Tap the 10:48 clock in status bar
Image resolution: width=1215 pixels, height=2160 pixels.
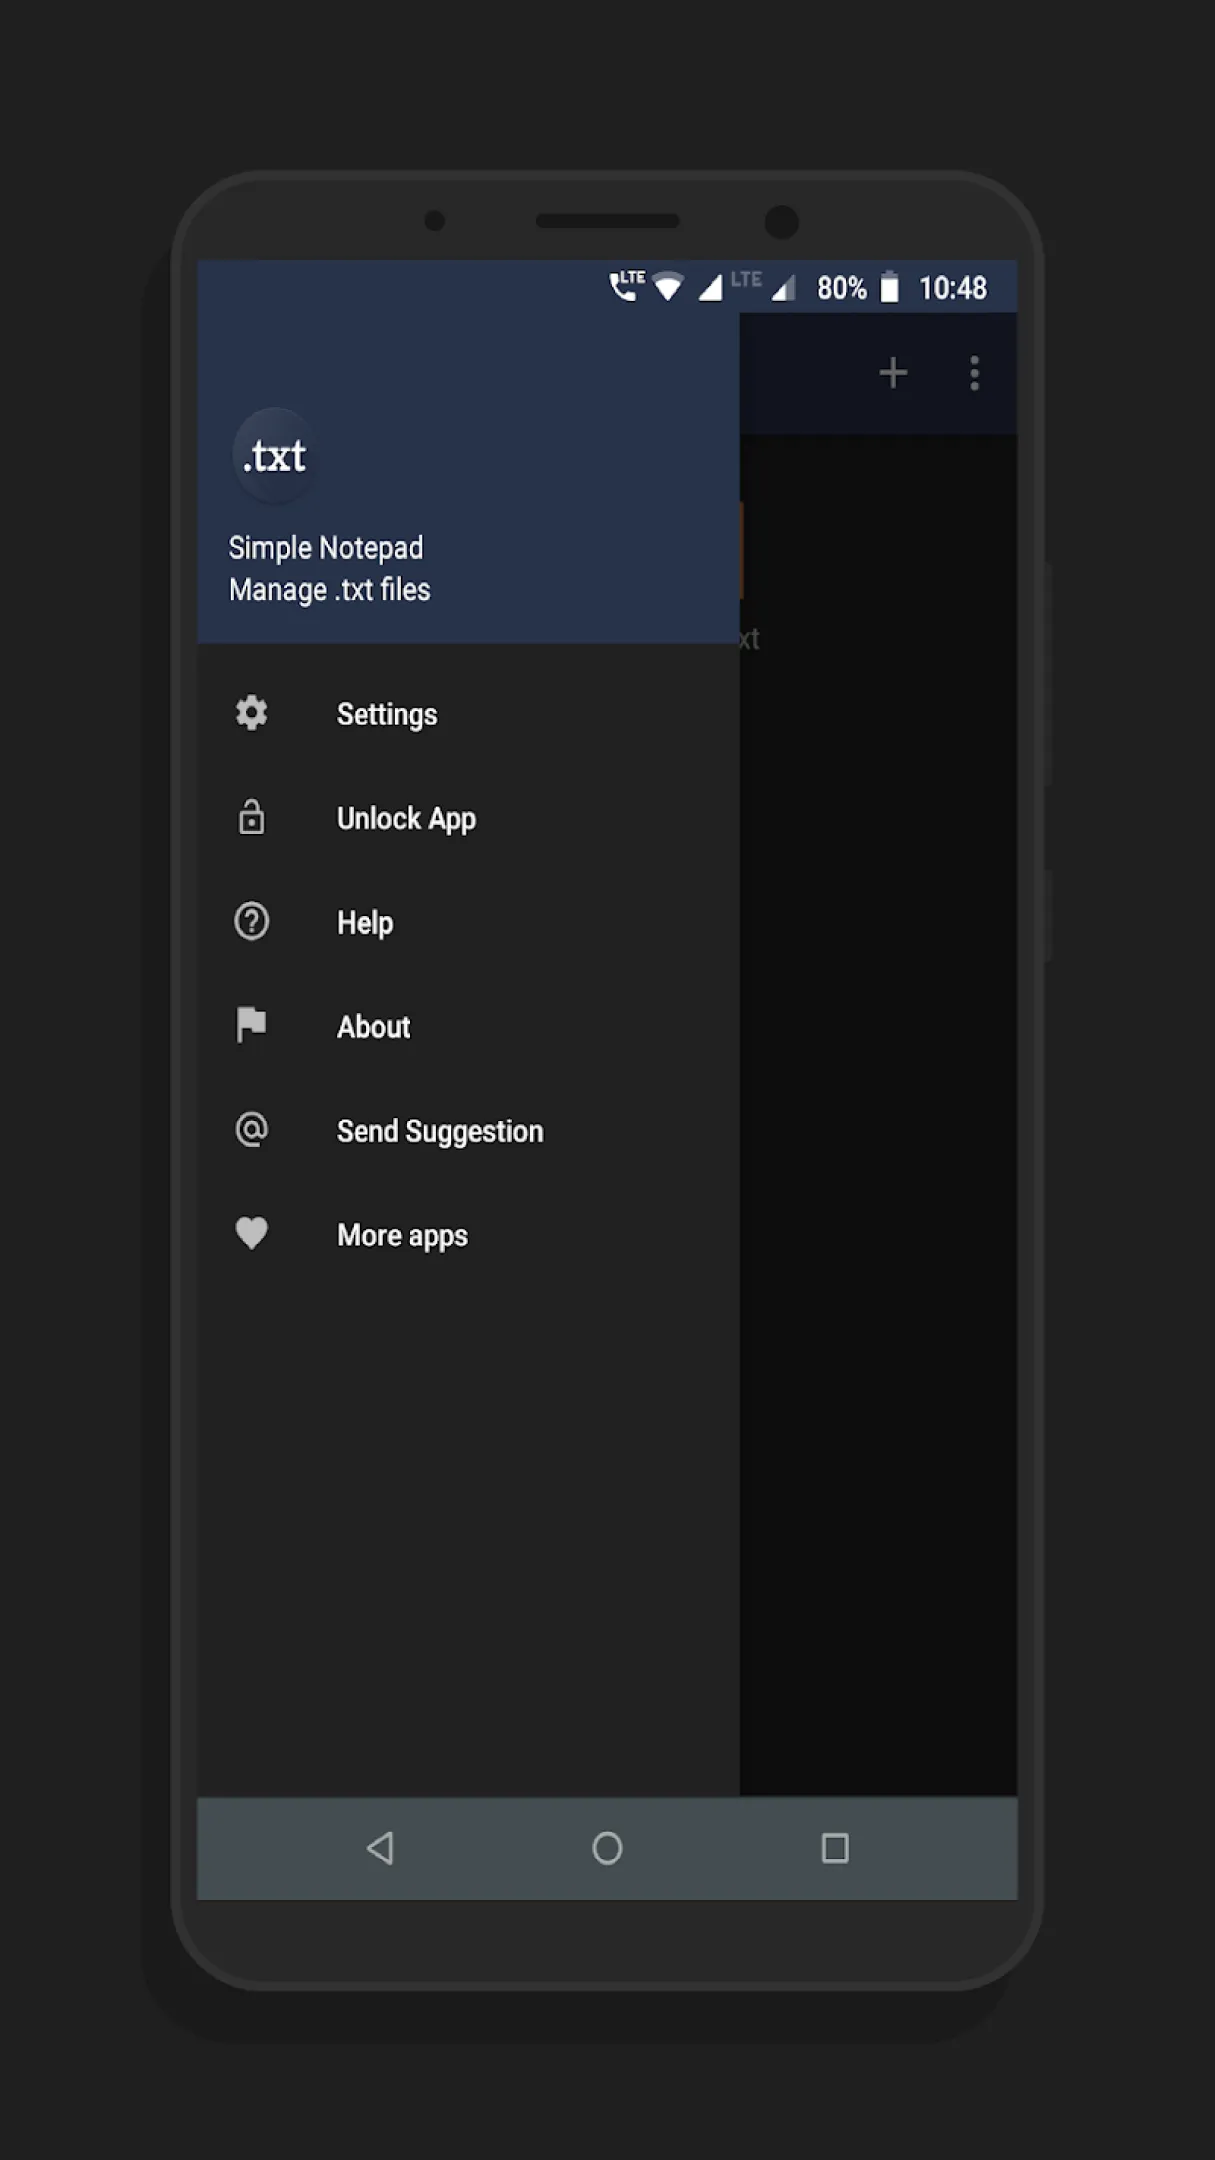[952, 289]
